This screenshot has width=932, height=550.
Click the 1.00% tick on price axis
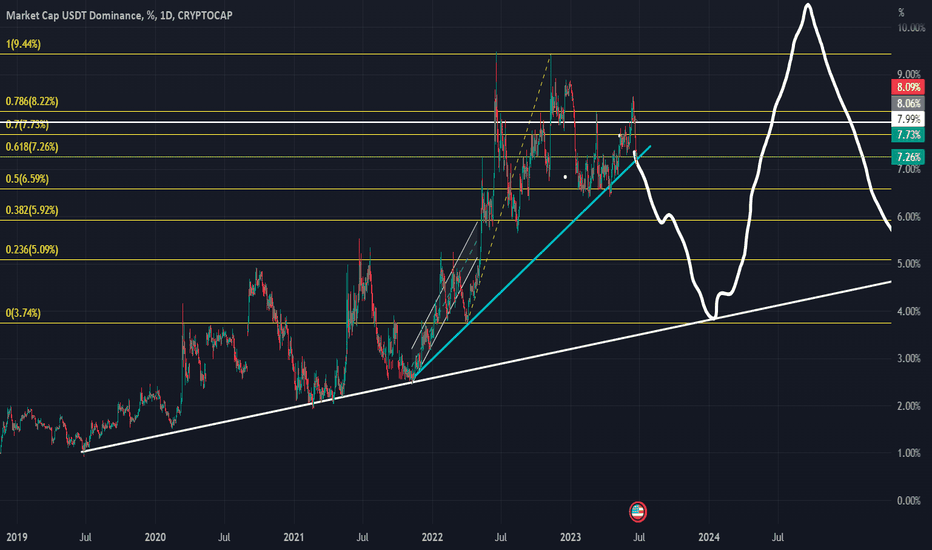point(909,453)
